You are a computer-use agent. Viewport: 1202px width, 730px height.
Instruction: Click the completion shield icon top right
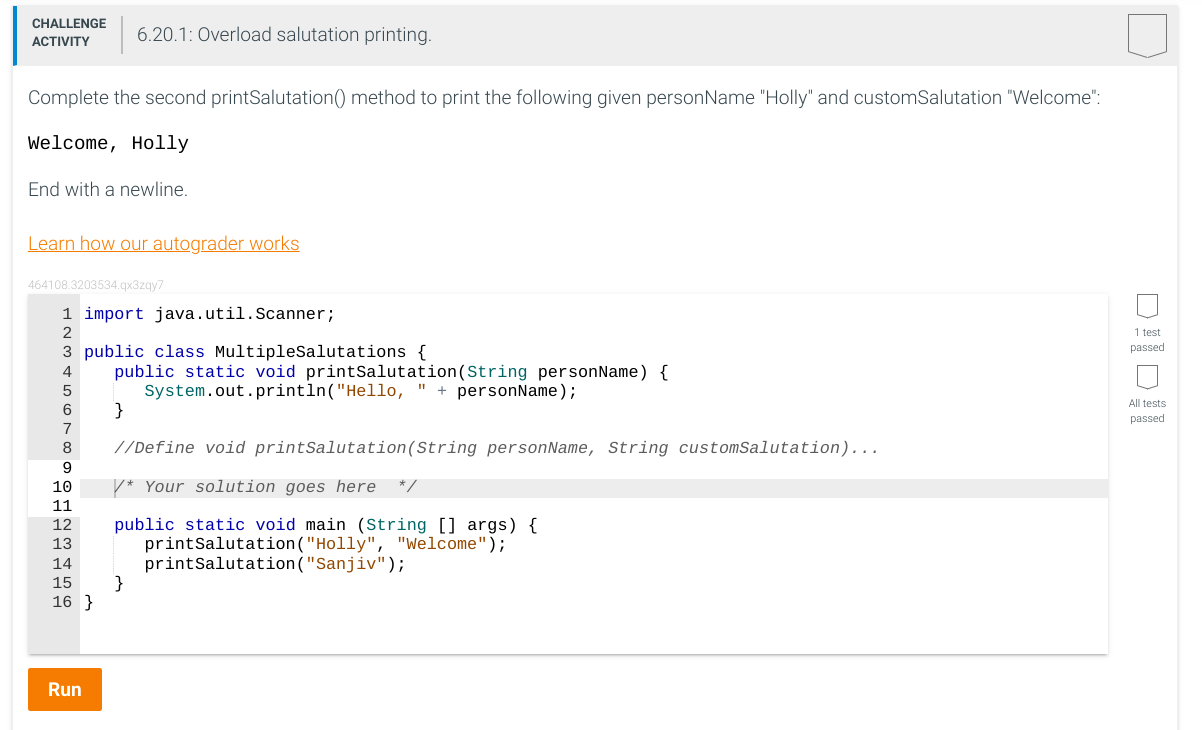point(1147,34)
